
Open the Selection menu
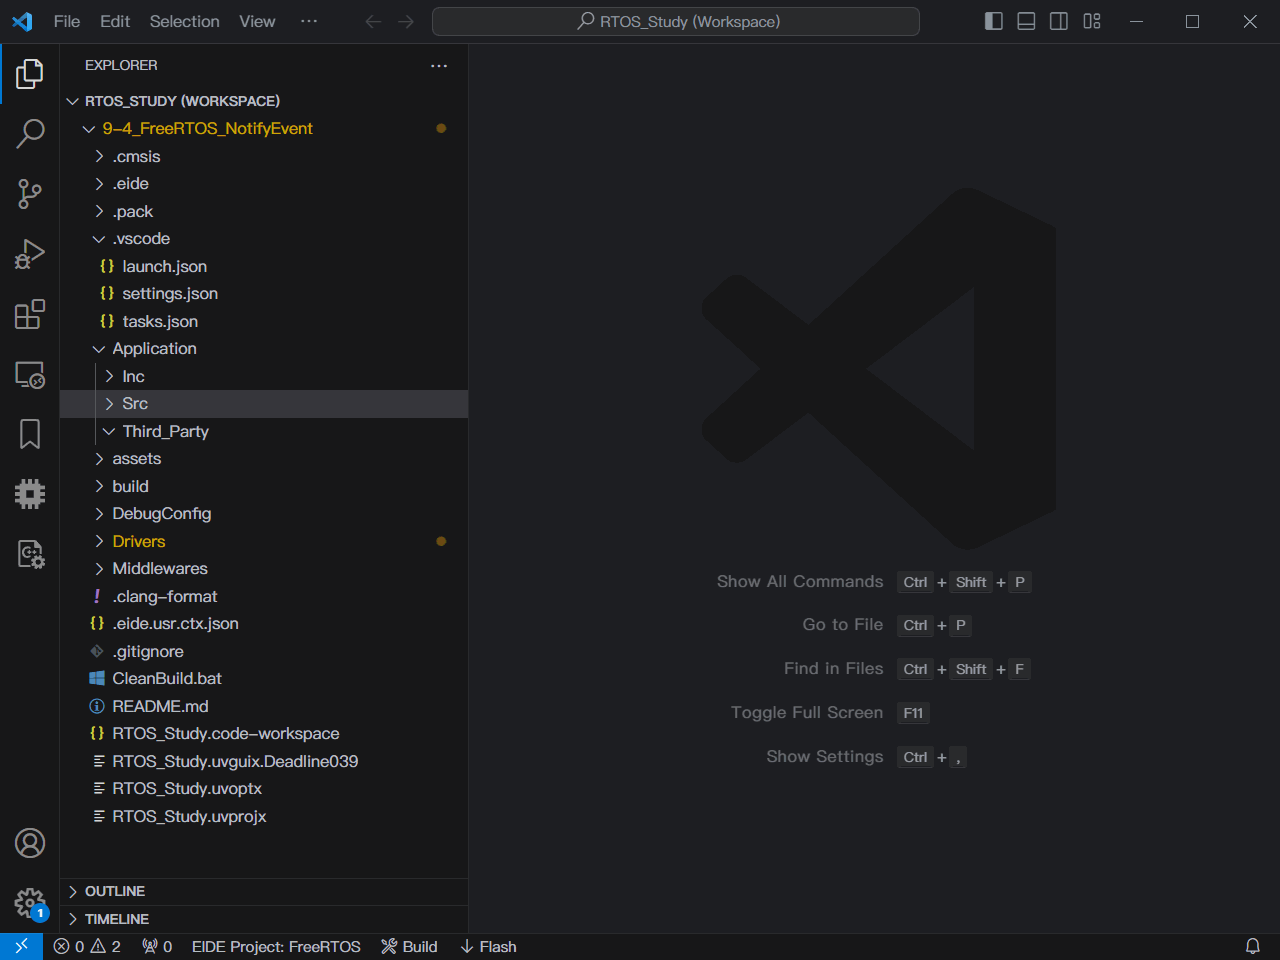184,21
